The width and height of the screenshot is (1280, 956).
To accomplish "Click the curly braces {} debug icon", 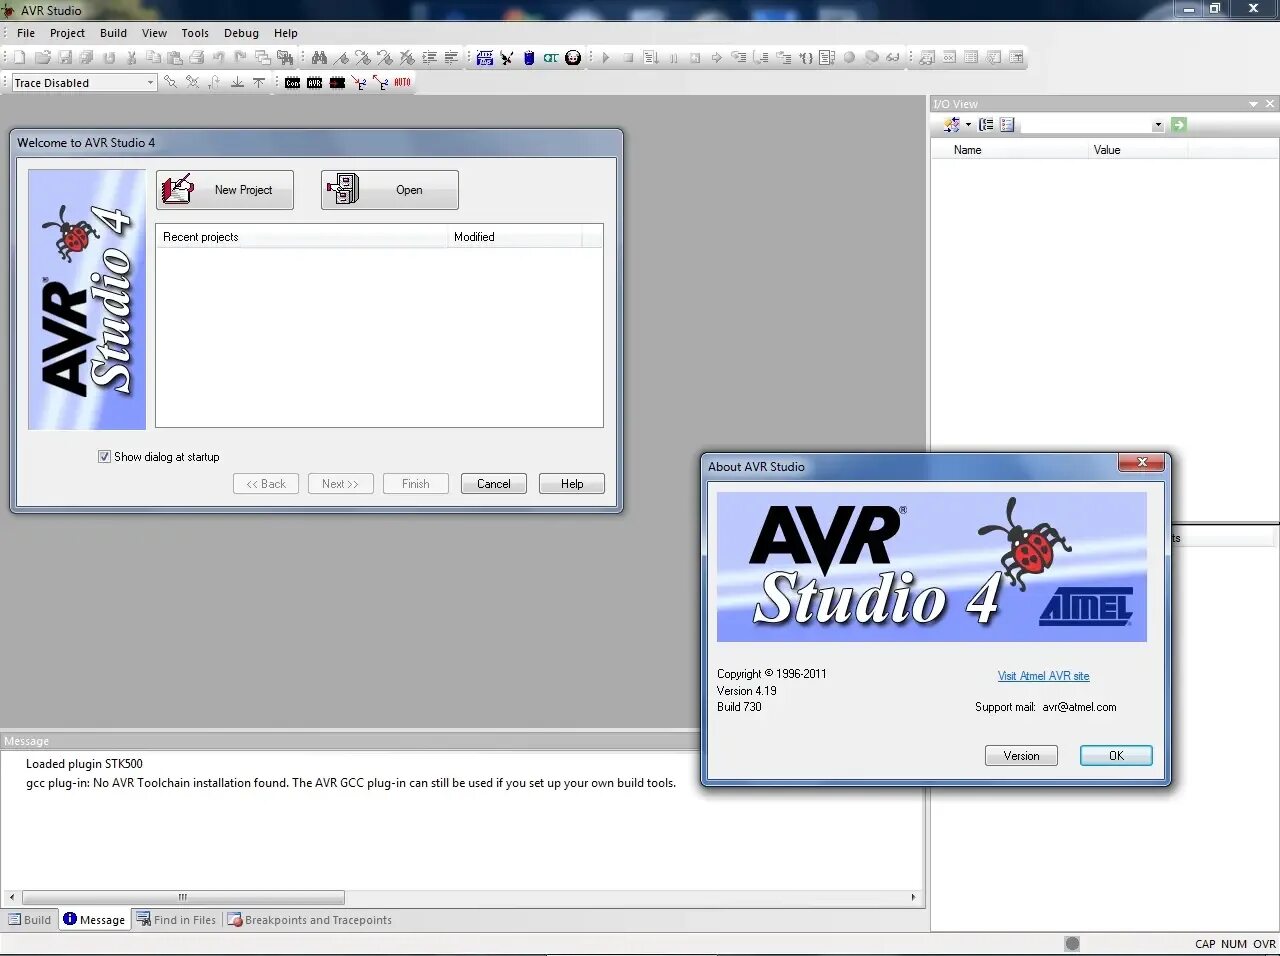I will tap(806, 58).
